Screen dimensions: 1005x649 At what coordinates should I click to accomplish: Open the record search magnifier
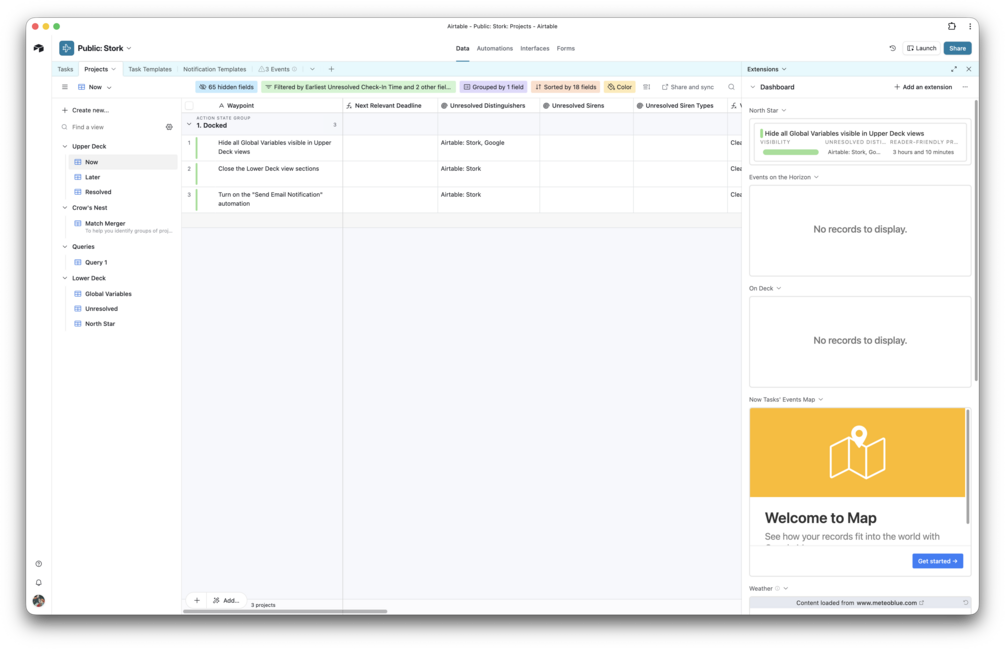731,87
